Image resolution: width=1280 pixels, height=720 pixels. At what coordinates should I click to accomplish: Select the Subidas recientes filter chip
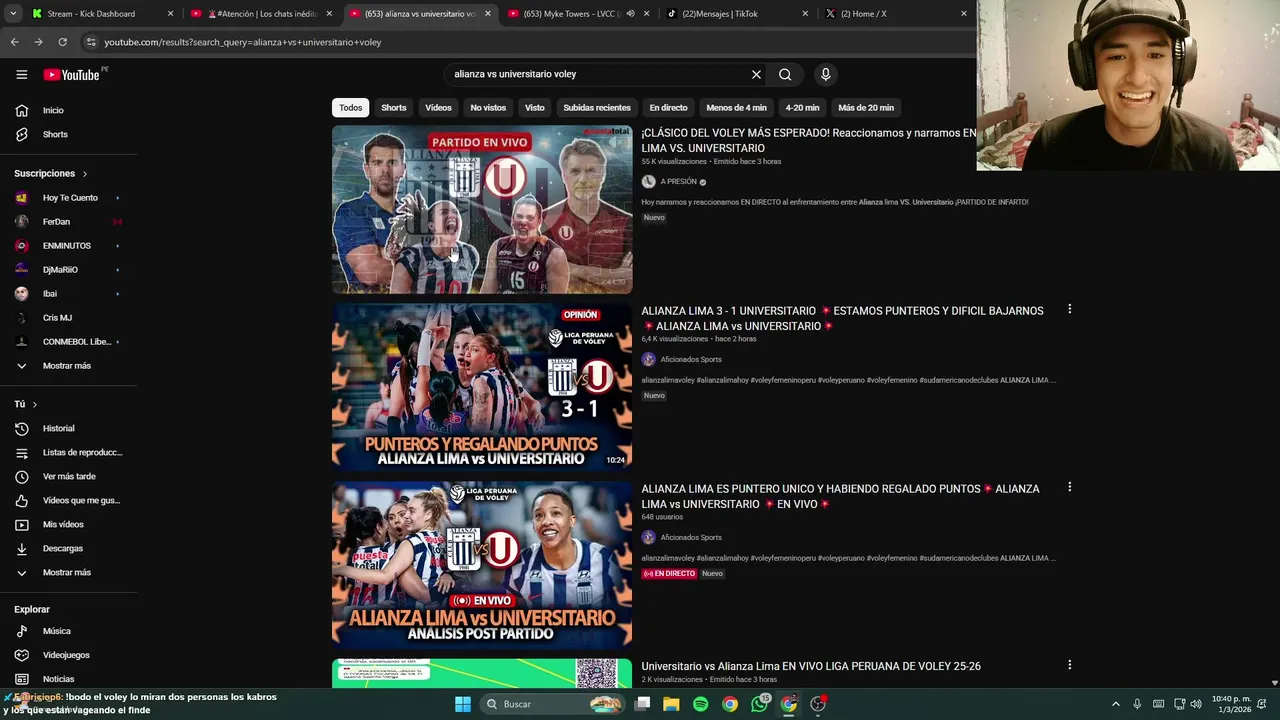coord(597,107)
